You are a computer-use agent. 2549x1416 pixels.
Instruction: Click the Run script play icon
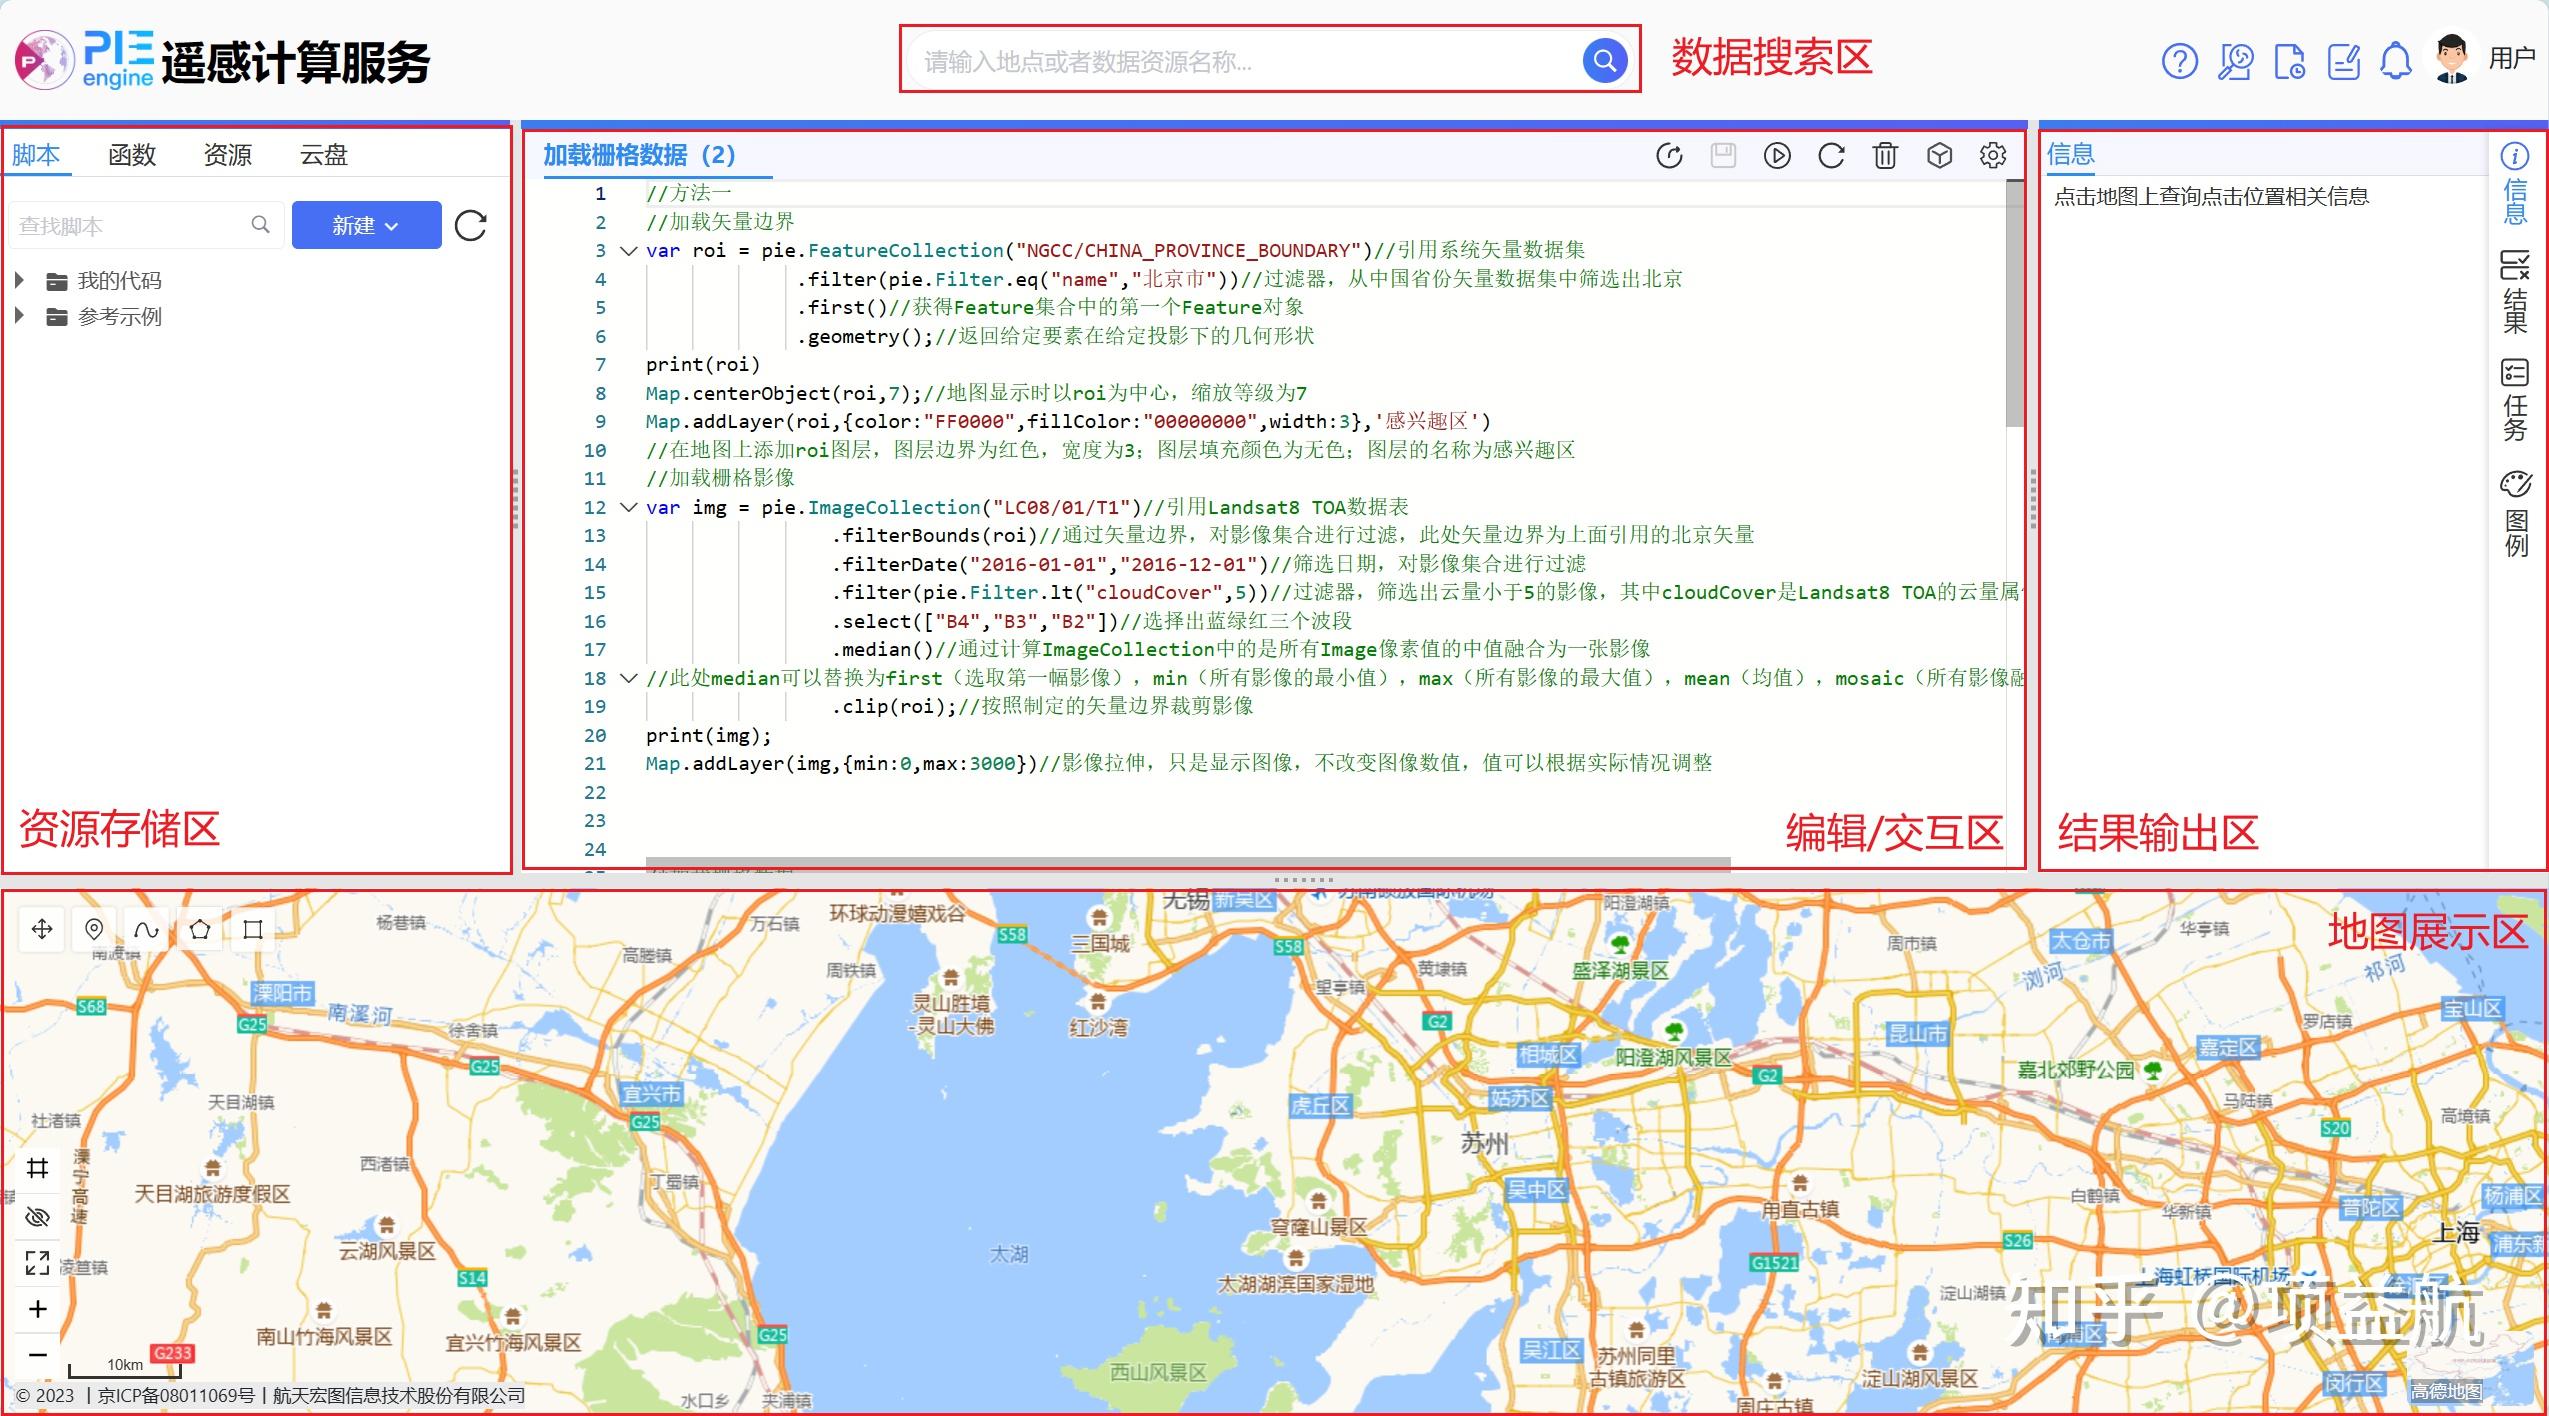tap(1777, 155)
